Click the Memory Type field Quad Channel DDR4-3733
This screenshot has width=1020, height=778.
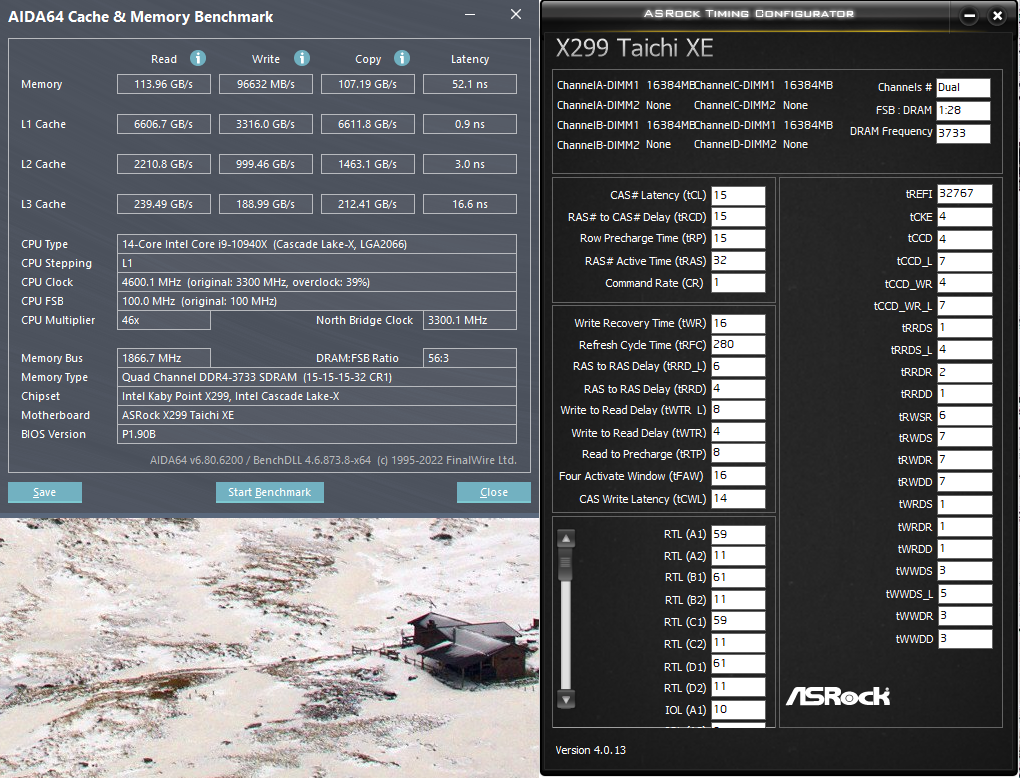(x=317, y=377)
